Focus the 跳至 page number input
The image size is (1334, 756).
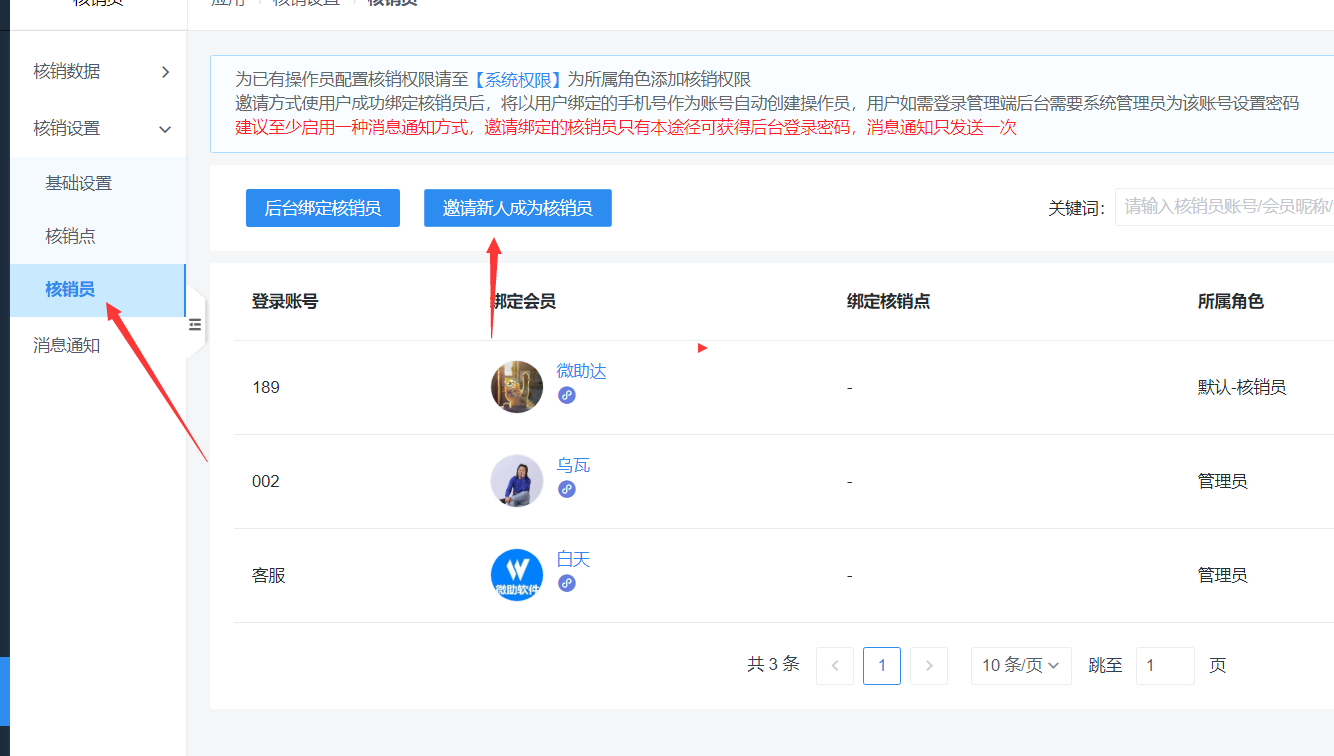(1165, 665)
